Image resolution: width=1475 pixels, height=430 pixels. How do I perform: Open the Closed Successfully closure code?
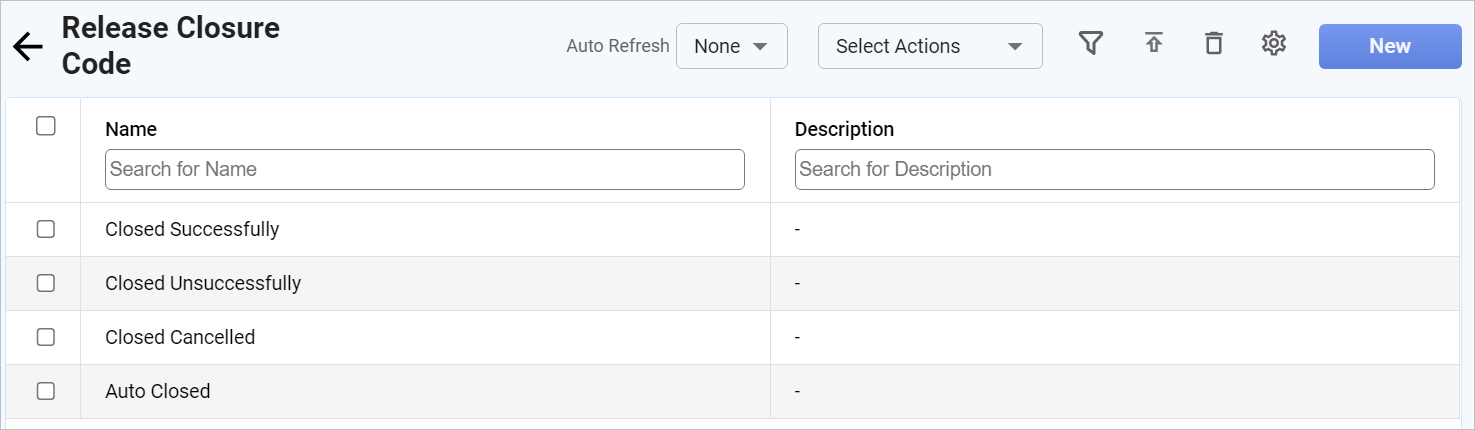coord(192,229)
